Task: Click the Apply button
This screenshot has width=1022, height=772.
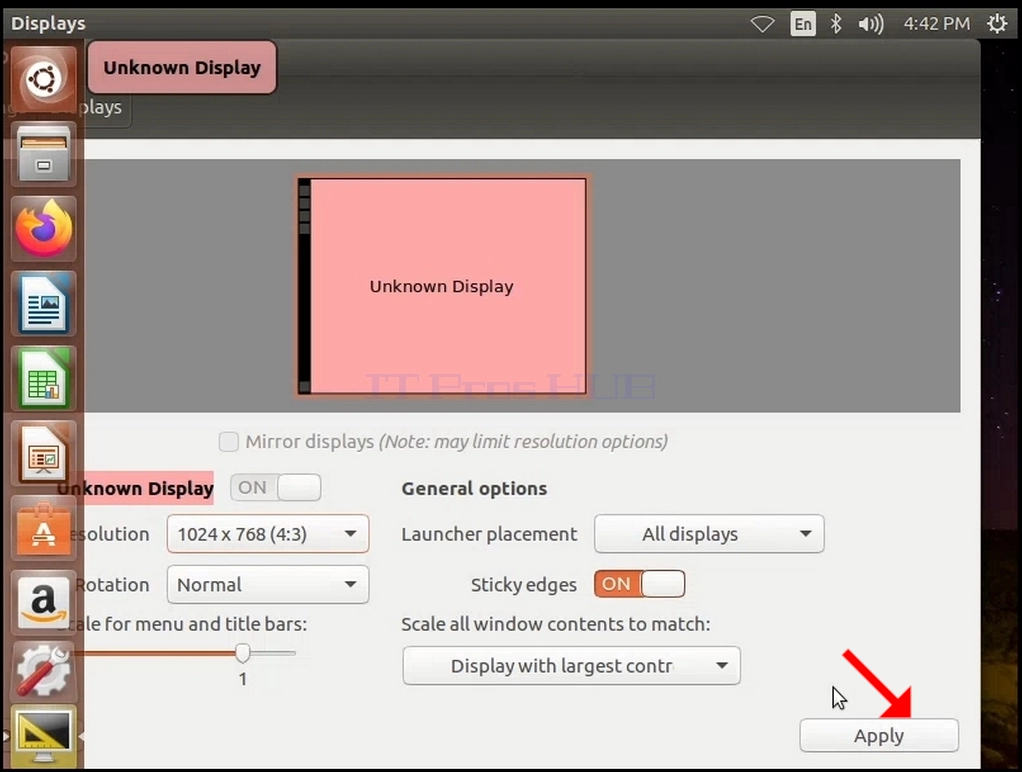Action: click(x=879, y=735)
